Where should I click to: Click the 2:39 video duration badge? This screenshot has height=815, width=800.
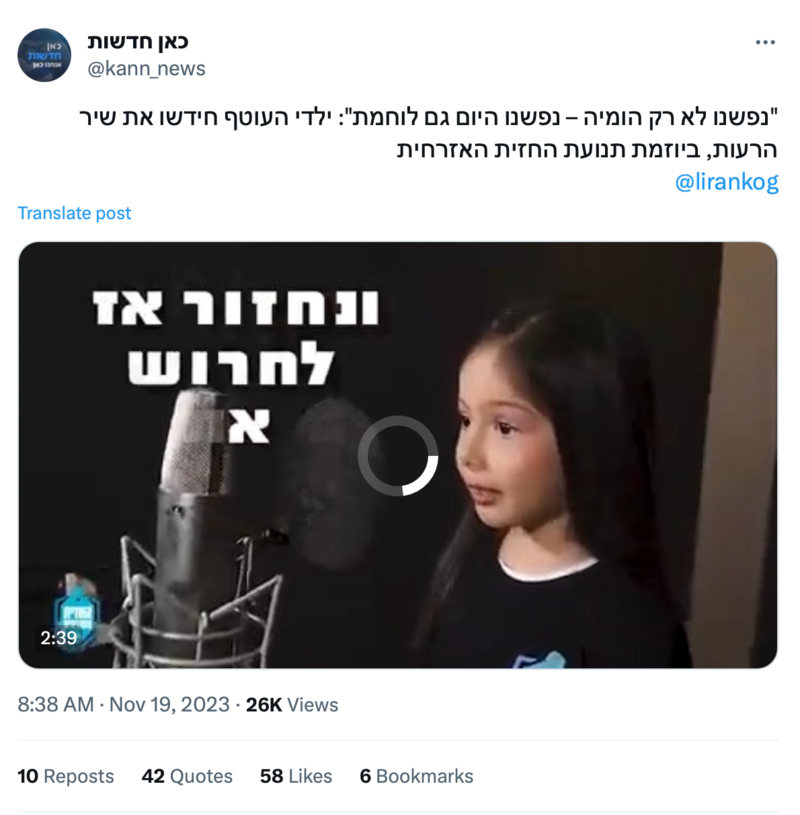(59, 638)
